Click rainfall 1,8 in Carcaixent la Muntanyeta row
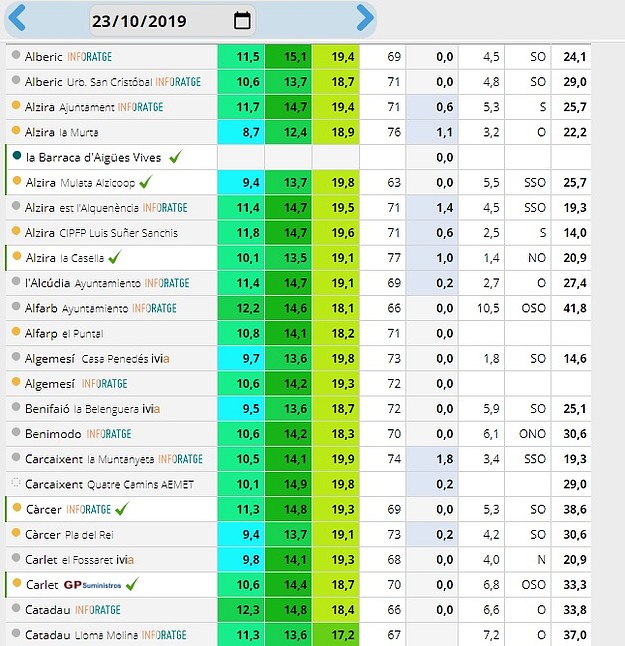Image resolution: width=625 pixels, height=646 pixels. pos(432,459)
